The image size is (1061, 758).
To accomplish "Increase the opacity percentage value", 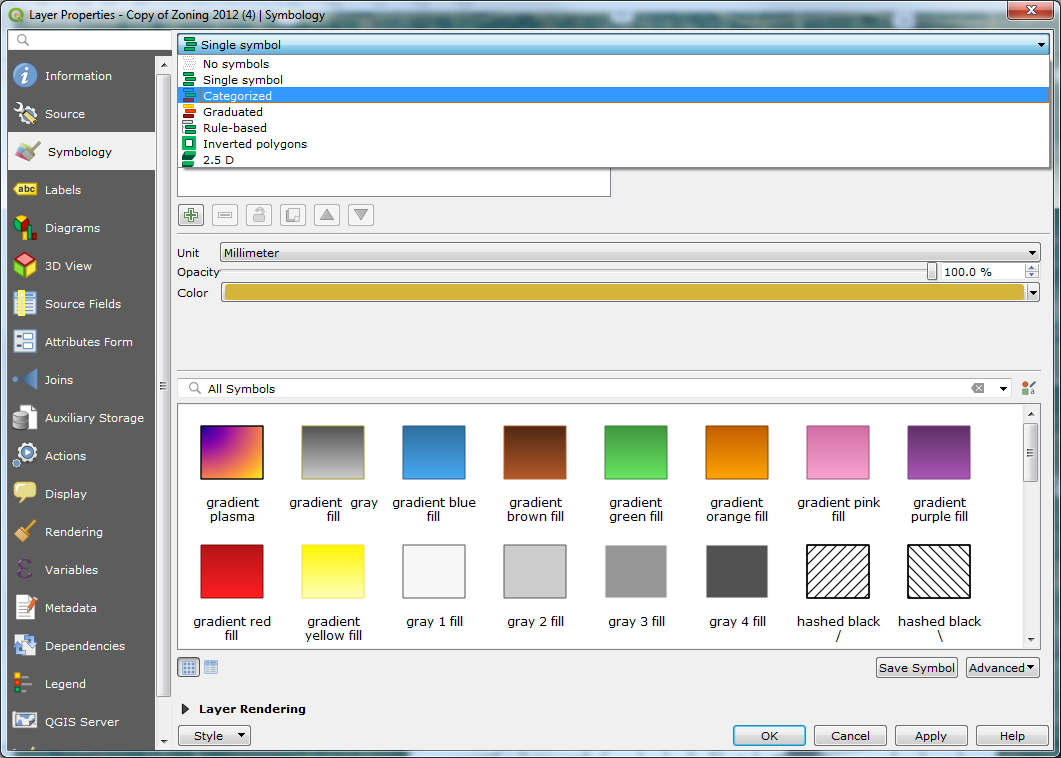I will pyautogui.click(x=1031, y=268).
